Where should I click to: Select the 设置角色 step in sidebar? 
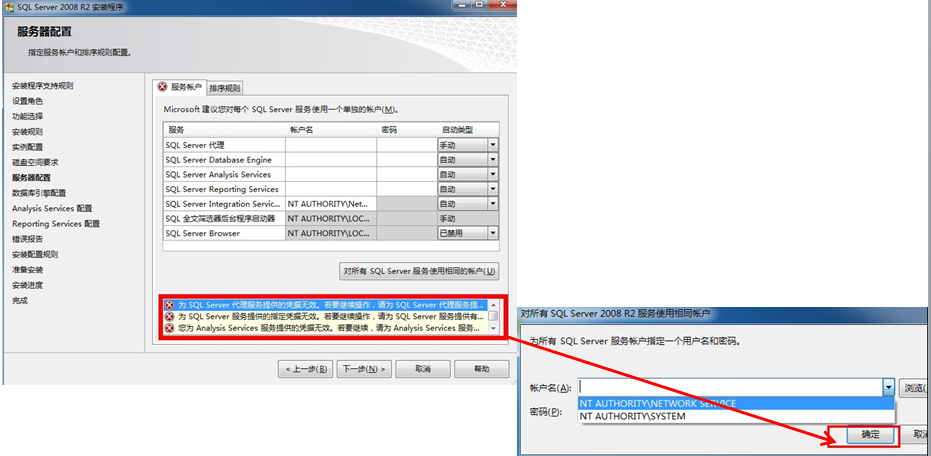coord(27,101)
